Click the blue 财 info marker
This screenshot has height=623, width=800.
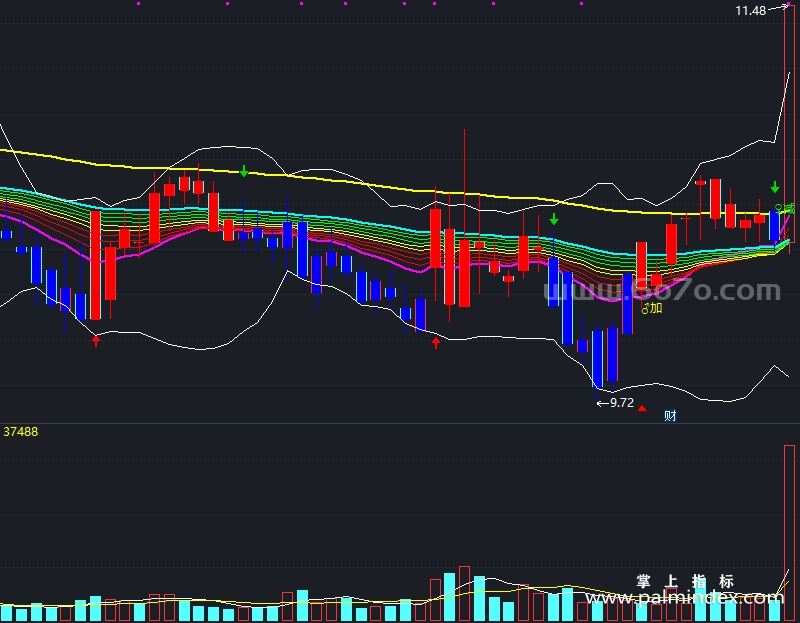click(x=670, y=416)
